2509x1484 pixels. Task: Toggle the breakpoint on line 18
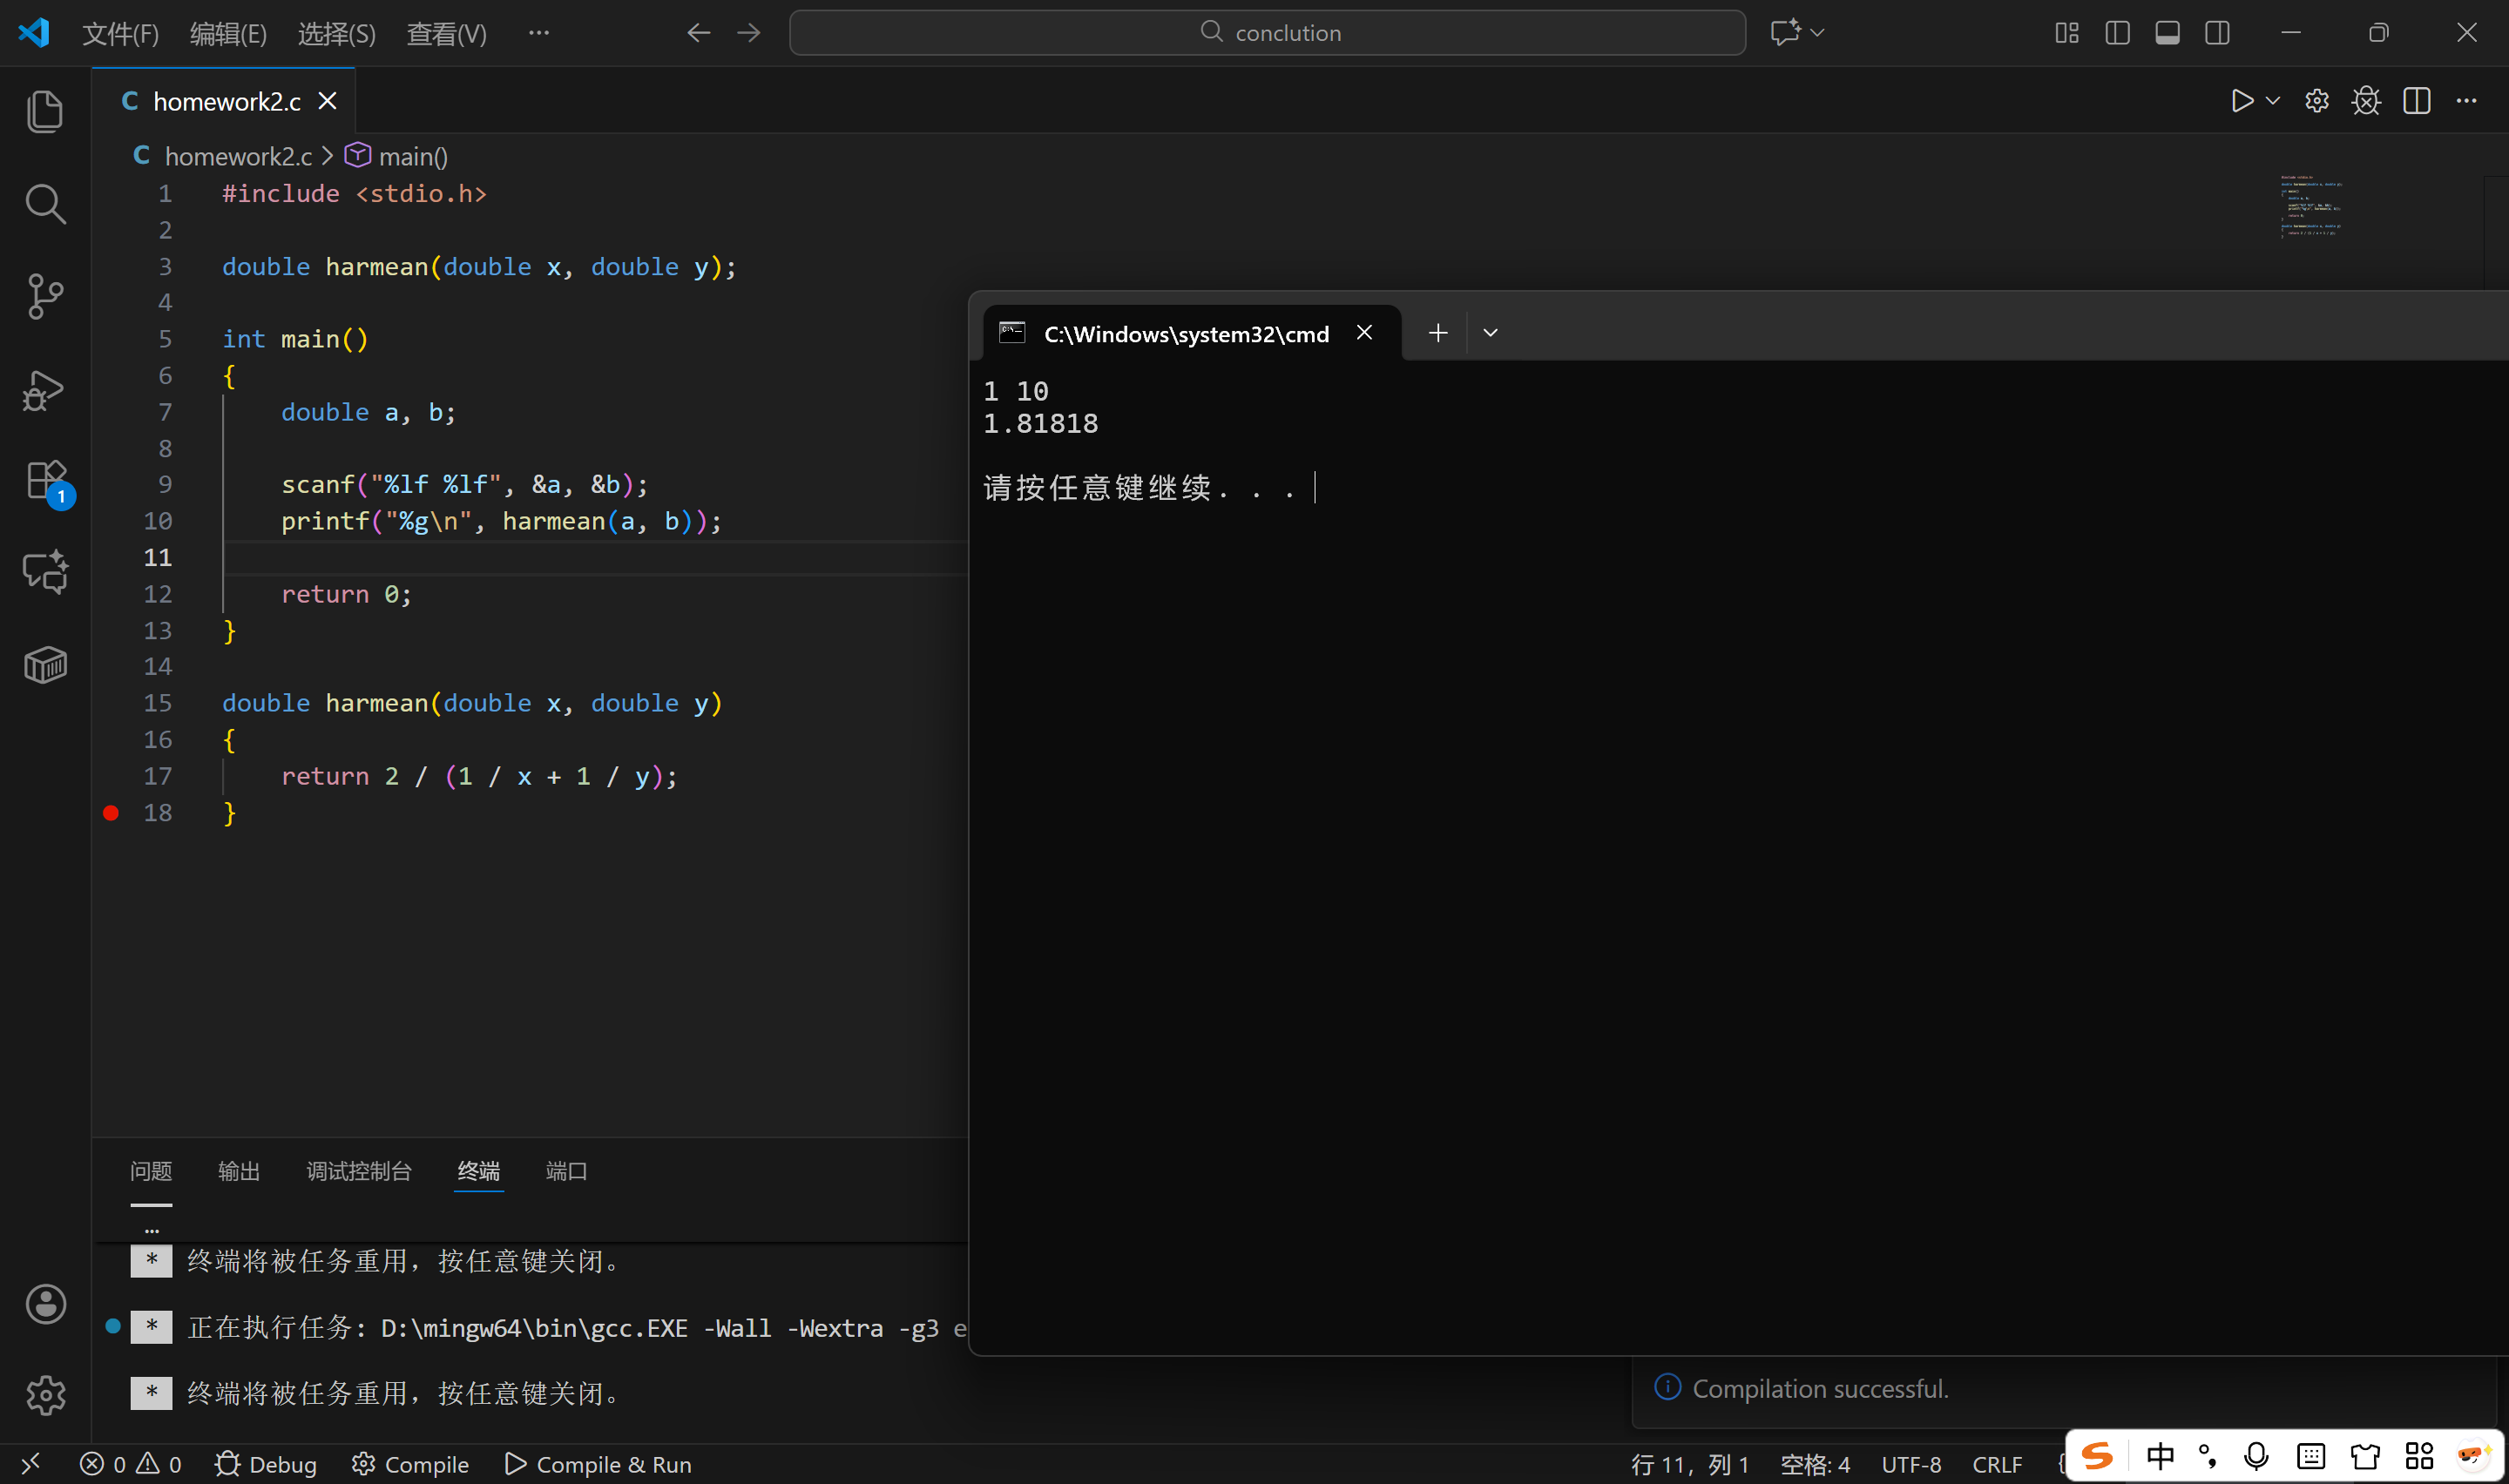click(111, 813)
